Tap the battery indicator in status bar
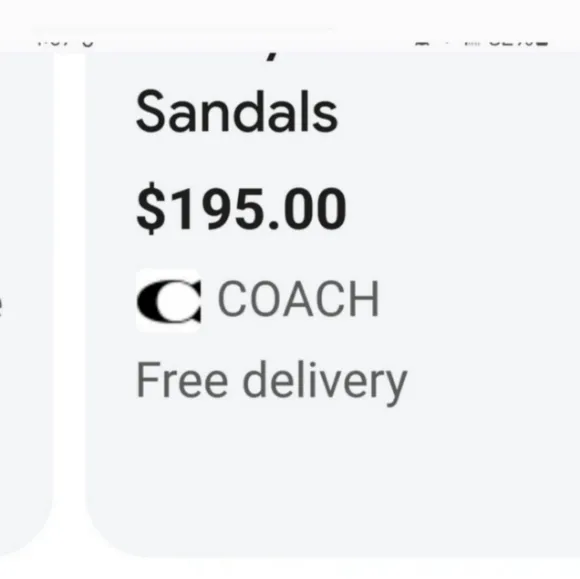 pyautogui.click(x=543, y=43)
